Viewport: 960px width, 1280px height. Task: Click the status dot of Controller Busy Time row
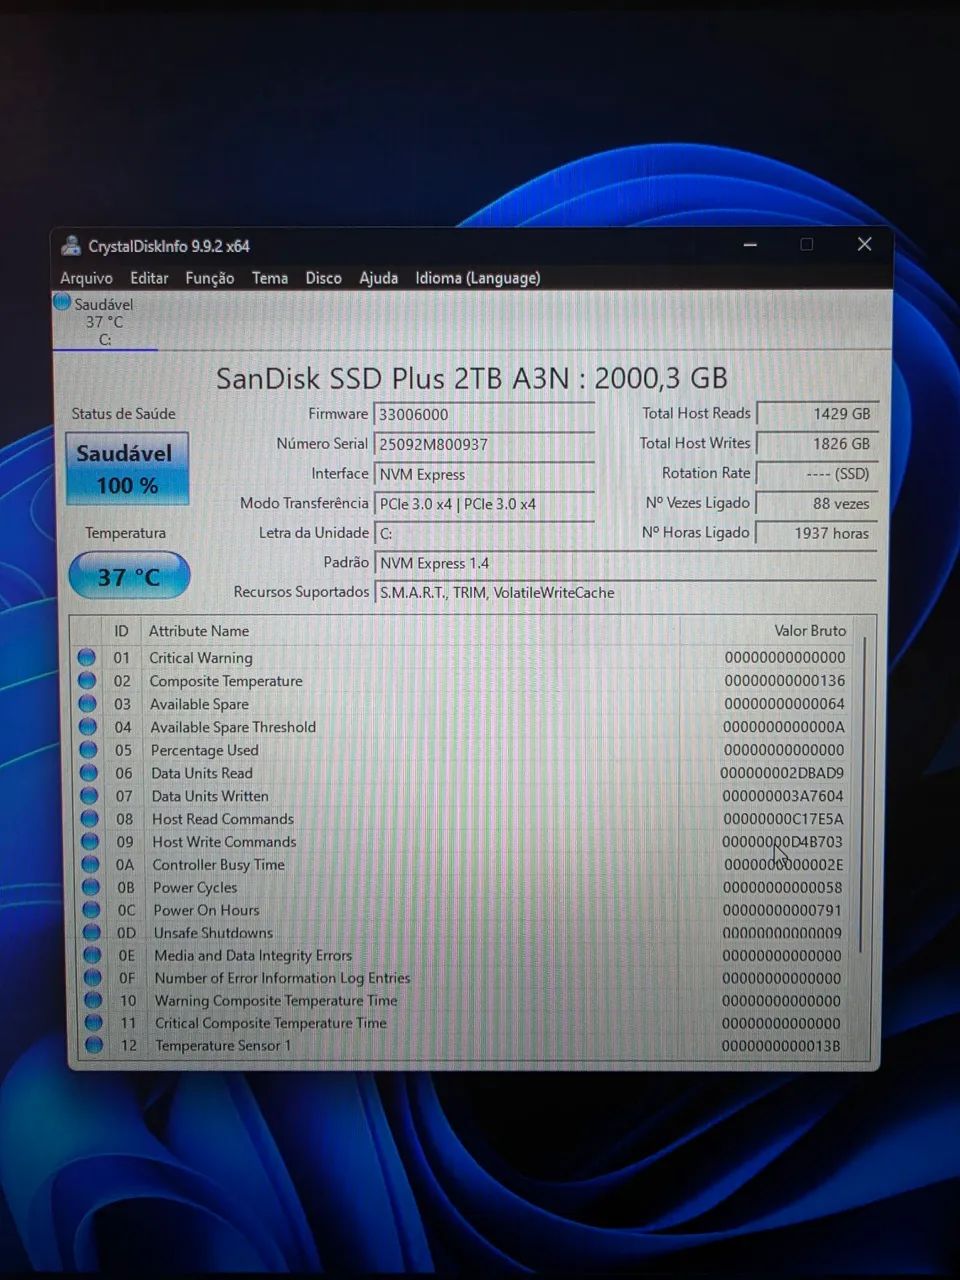pos(91,864)
